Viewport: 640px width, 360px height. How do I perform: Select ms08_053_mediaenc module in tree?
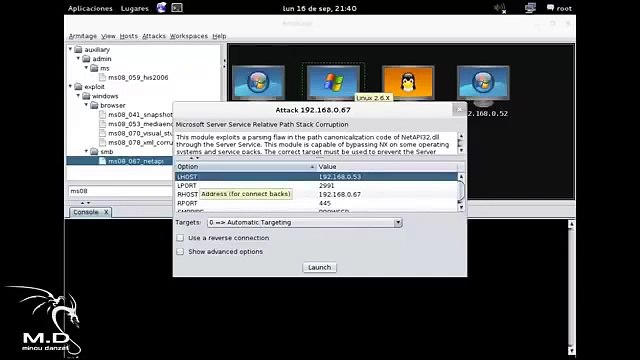140,124
